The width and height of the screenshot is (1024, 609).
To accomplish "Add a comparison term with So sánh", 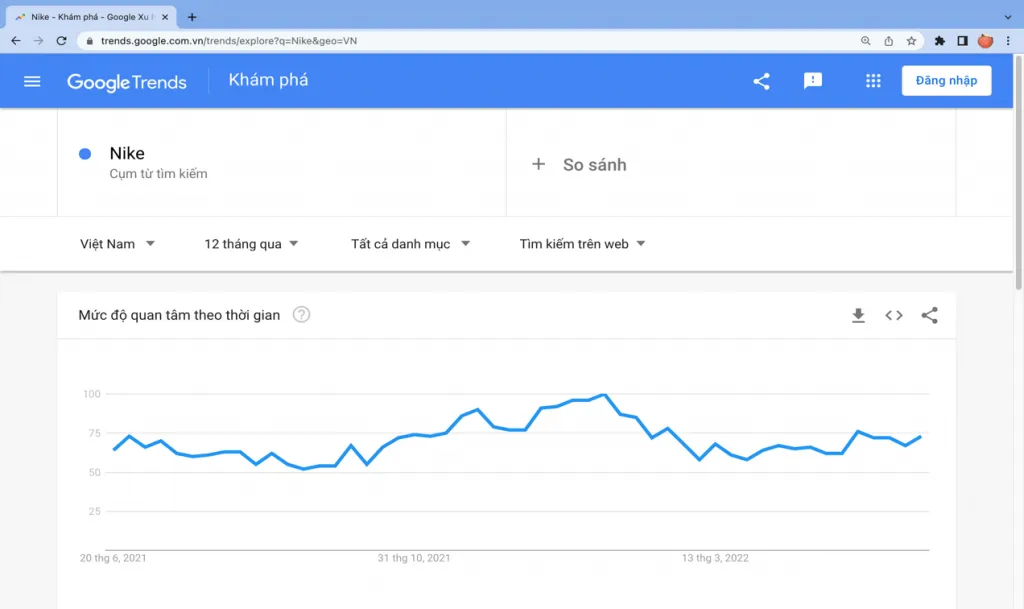I will (x=579, y=164).
